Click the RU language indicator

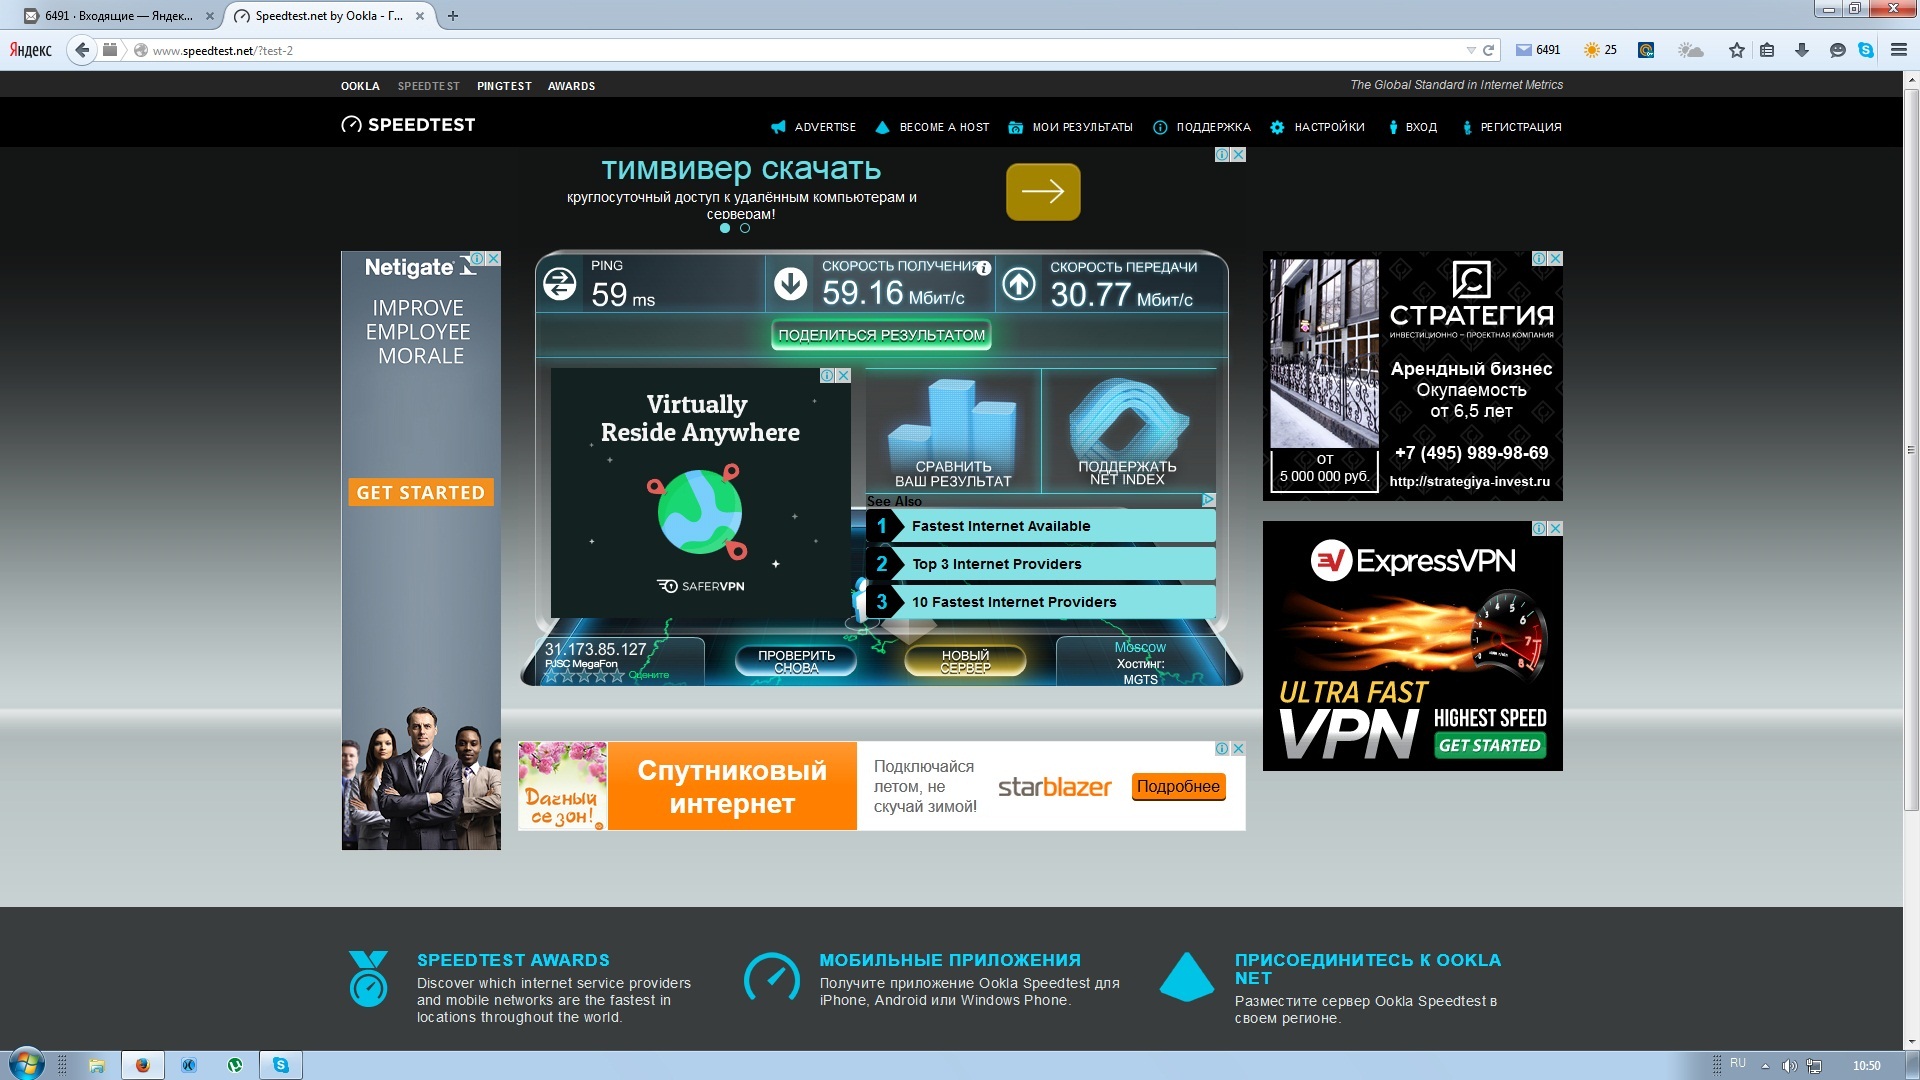[x=1738, y=1063]
